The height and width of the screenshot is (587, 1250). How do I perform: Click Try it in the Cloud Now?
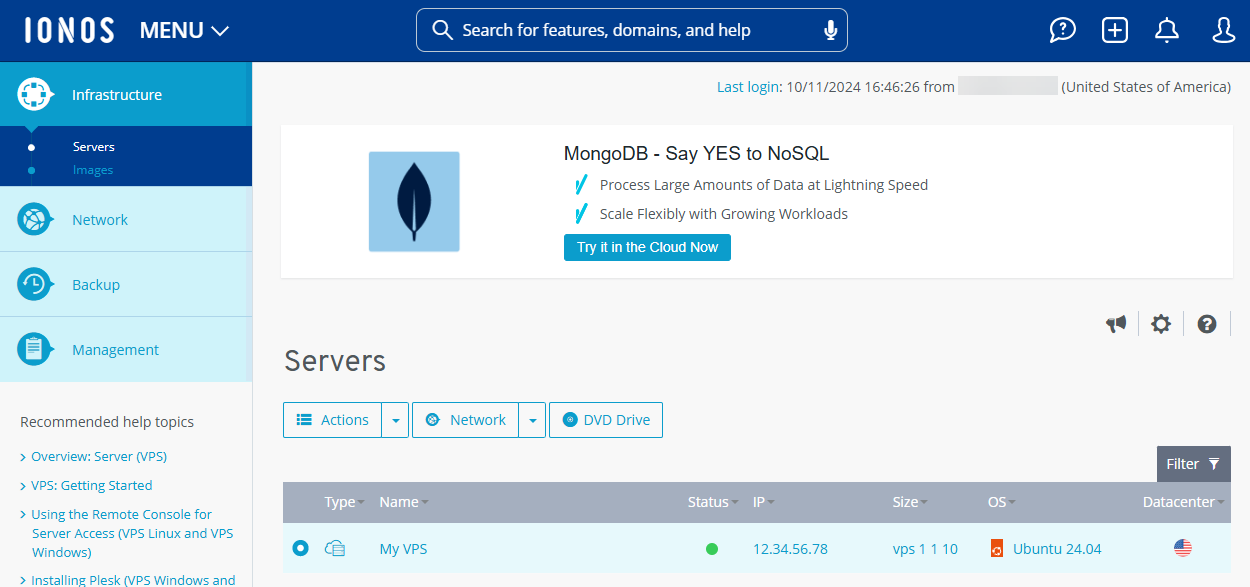click(x=646, y=247)
